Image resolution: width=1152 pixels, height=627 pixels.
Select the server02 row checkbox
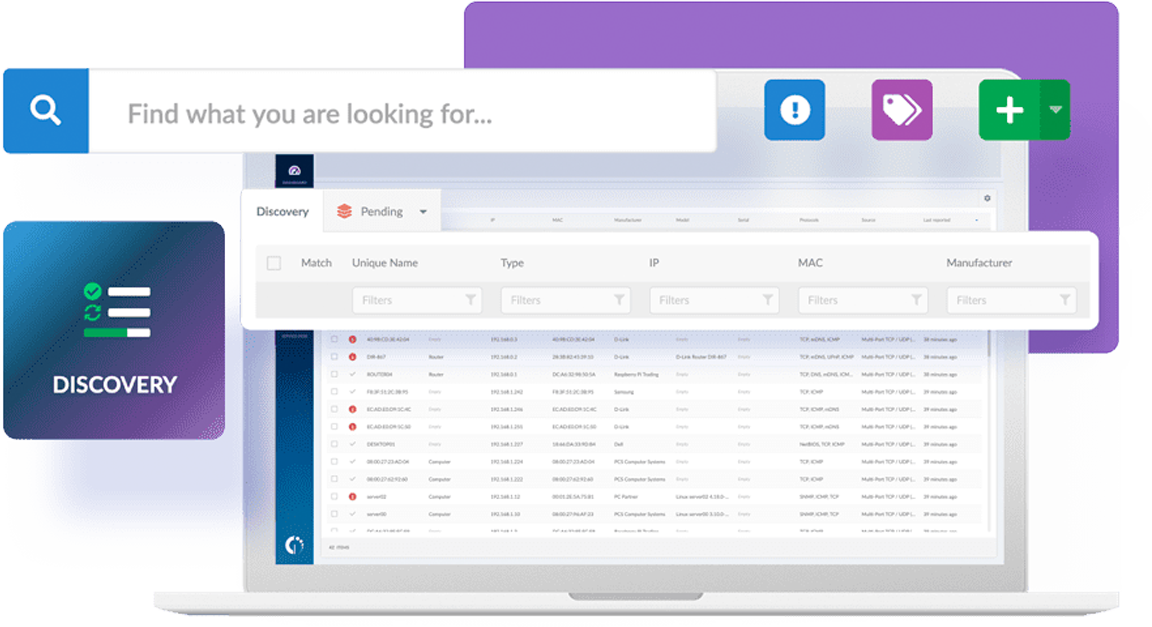tap(334, 497)
